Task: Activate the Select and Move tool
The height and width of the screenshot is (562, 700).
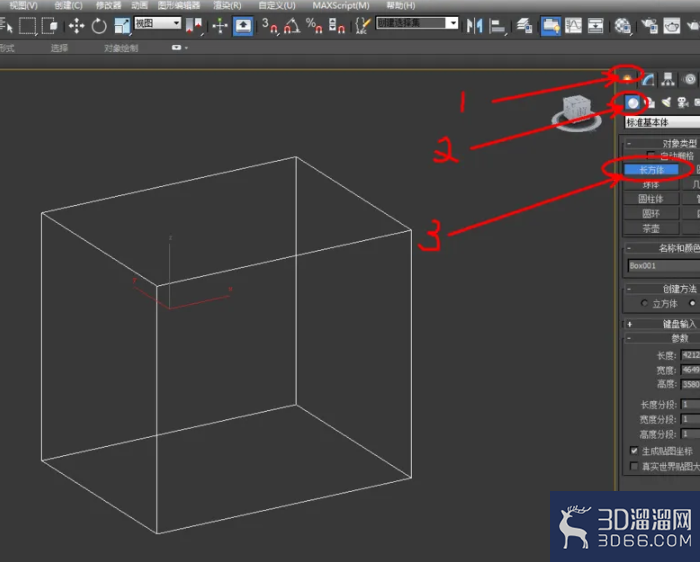Action: point(77,25)
